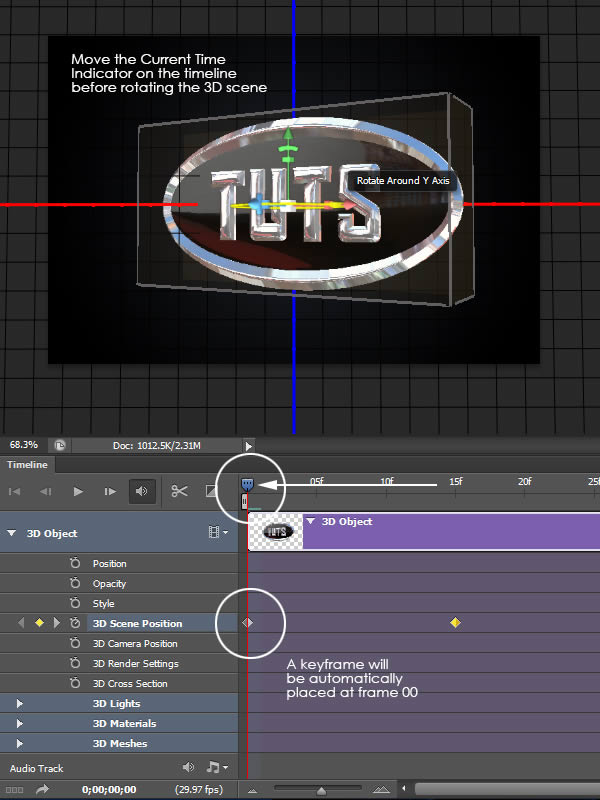This screenshot has height=800, width=600.
Task: Select the yellow keyframe at frame 15
Action: (x=456, y=622)
